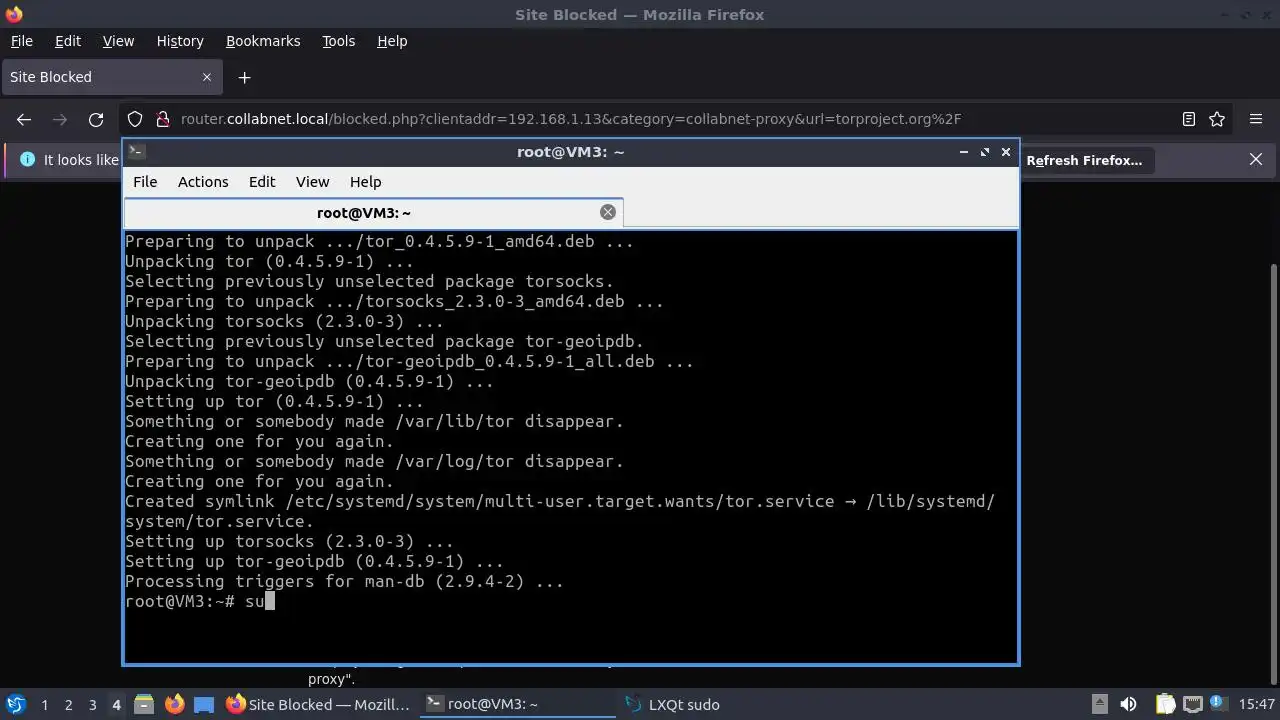
Task: Open the terminal Help menu
Action: [x=365, y=182]
